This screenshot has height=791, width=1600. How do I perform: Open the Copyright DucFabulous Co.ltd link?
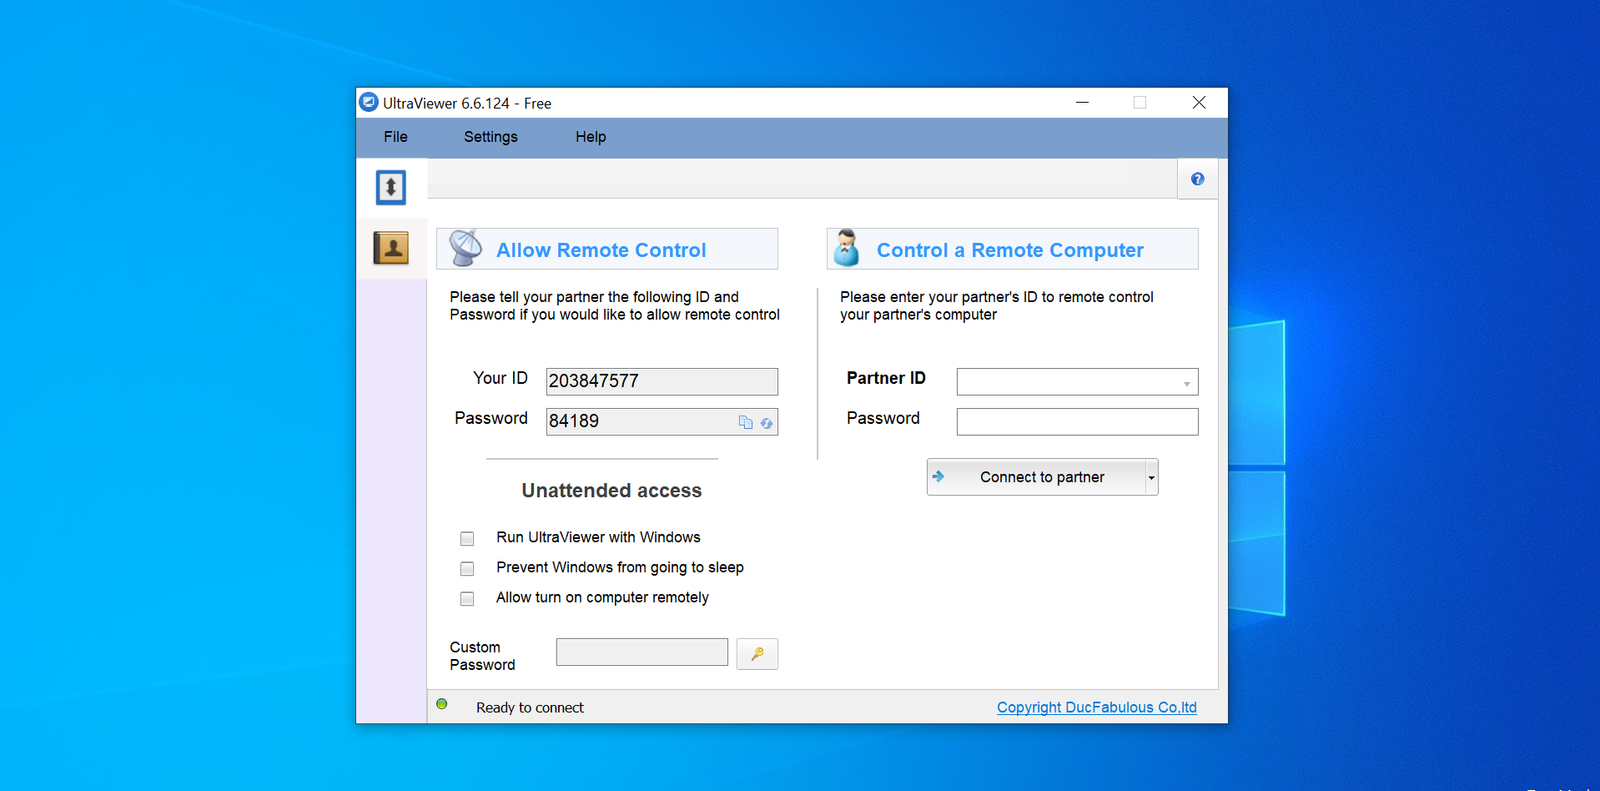pos(1096,708)
